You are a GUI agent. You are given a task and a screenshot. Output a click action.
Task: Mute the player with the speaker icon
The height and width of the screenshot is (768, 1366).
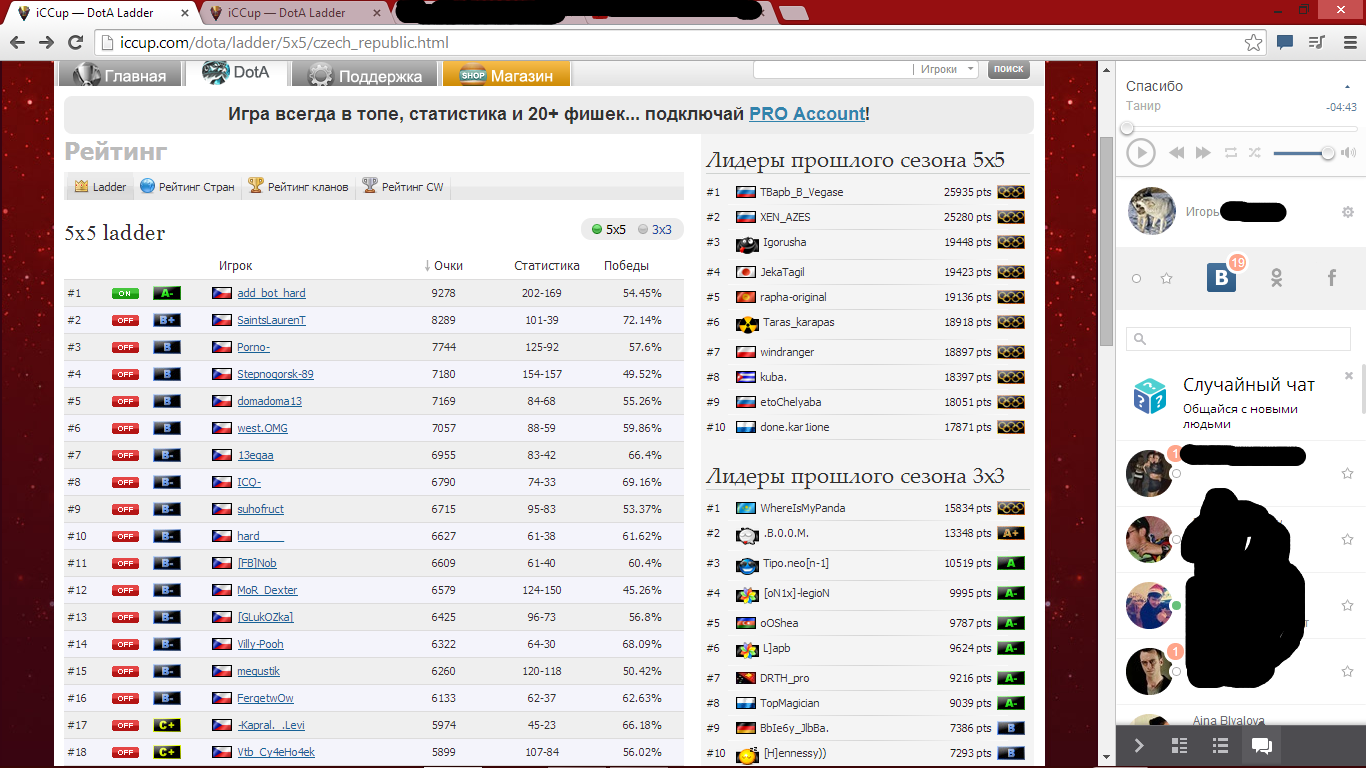[1349, 153]
